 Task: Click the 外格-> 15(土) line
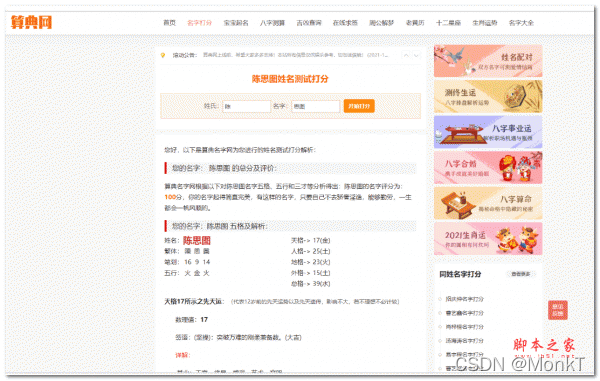(310, 273)
